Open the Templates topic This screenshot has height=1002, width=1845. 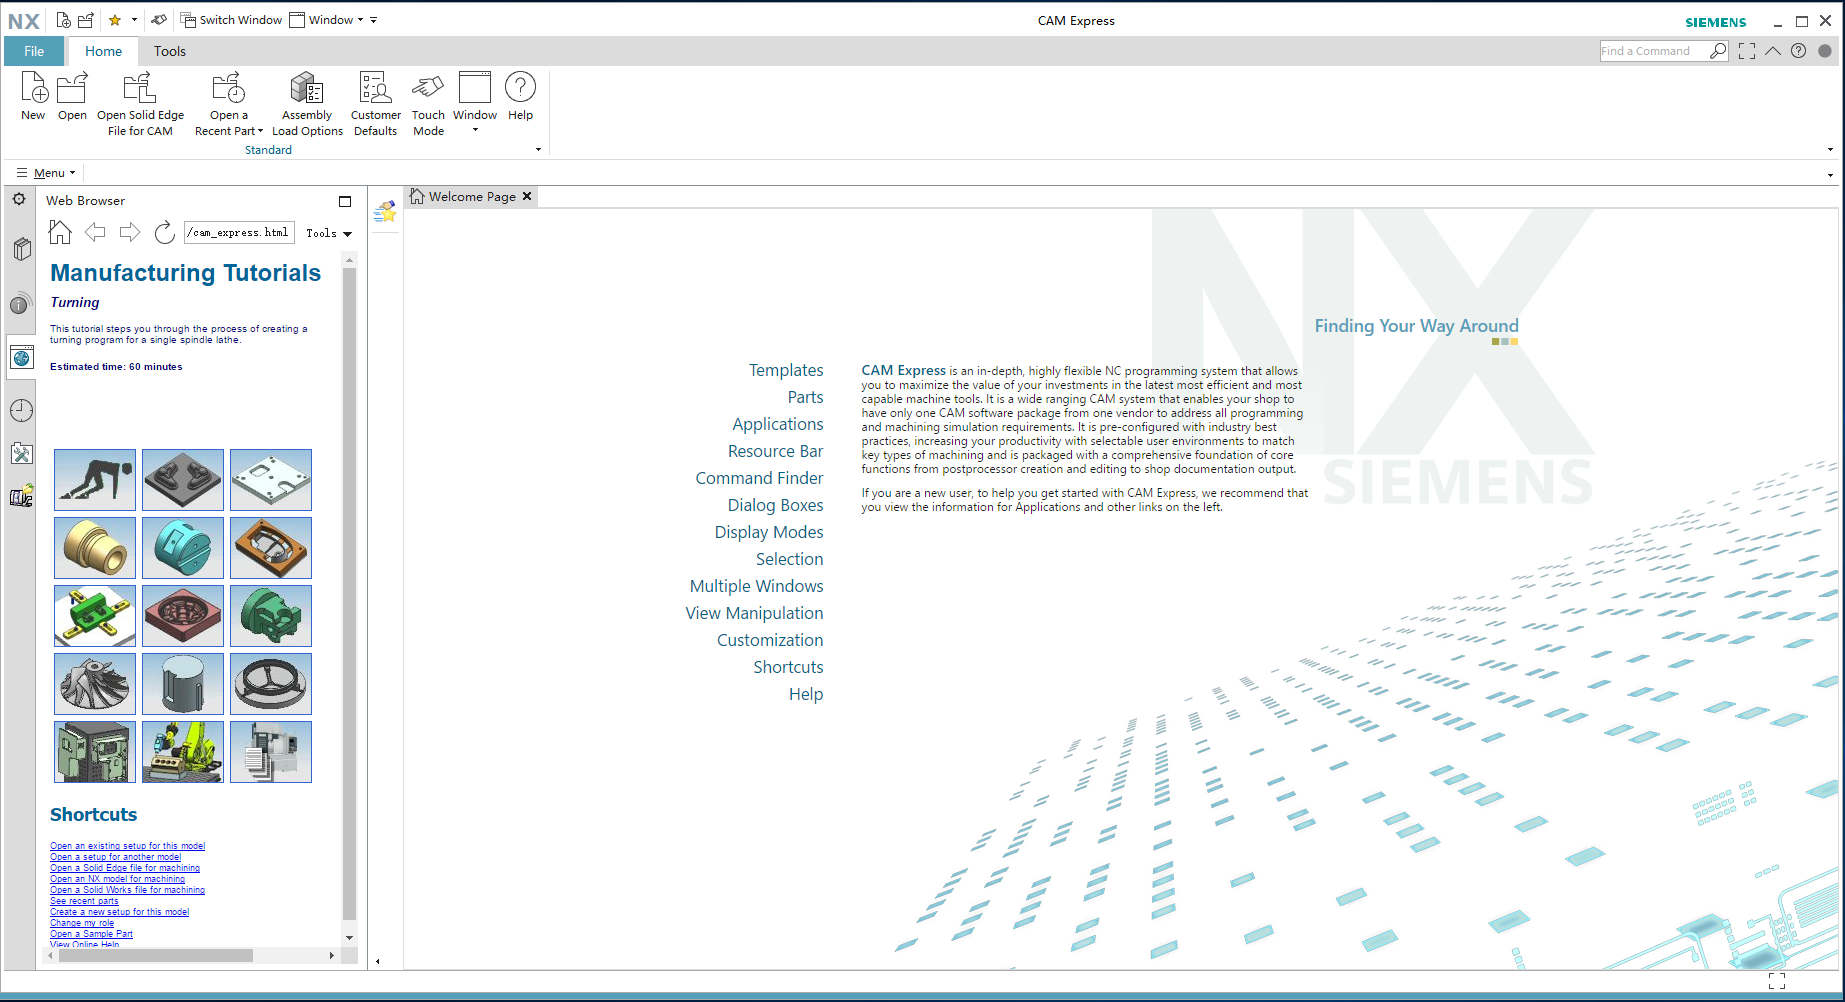pyautogui.click(x=786, y=370)
